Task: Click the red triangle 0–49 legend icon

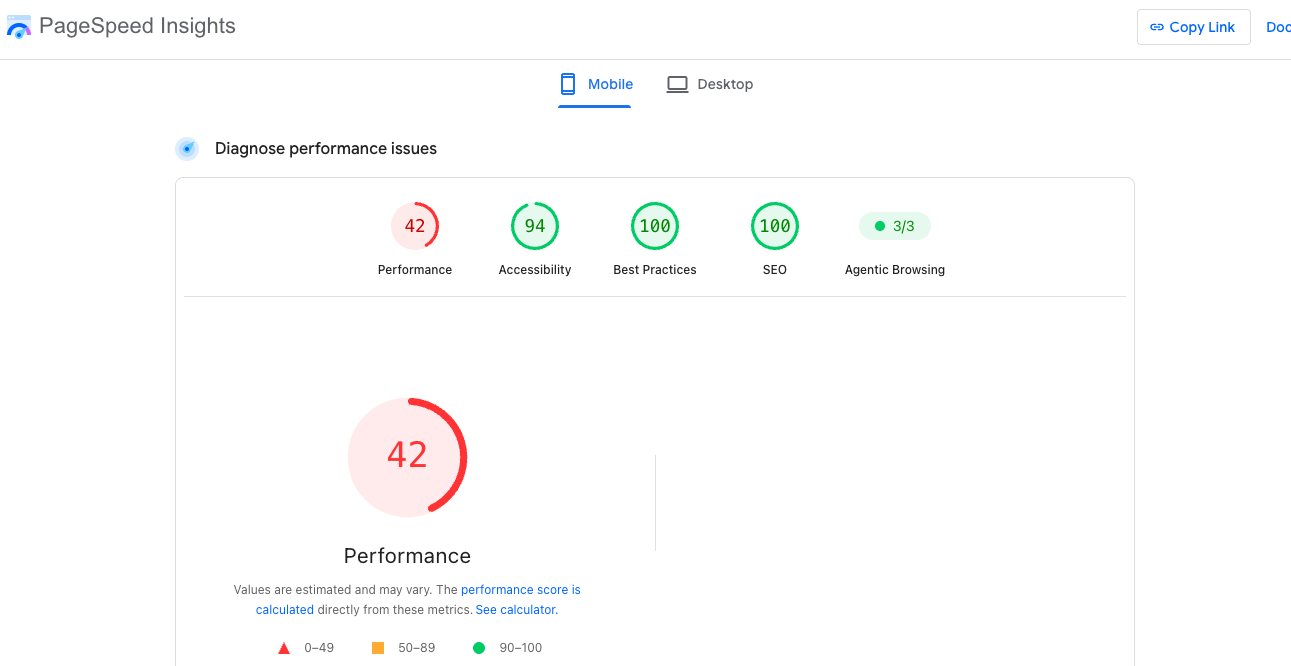Action: tap(284, 648)
